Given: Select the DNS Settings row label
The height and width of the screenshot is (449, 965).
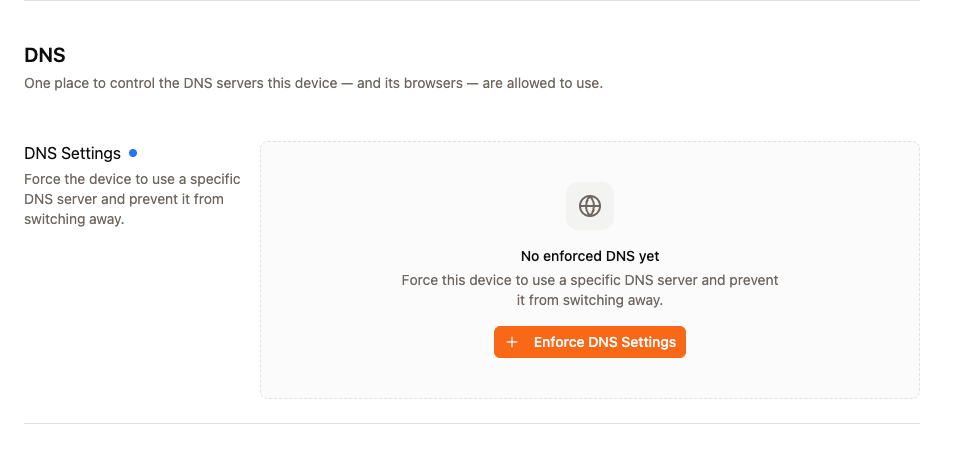Looking at the screenshot, I should pyautogui.click(x=73, y=153).
